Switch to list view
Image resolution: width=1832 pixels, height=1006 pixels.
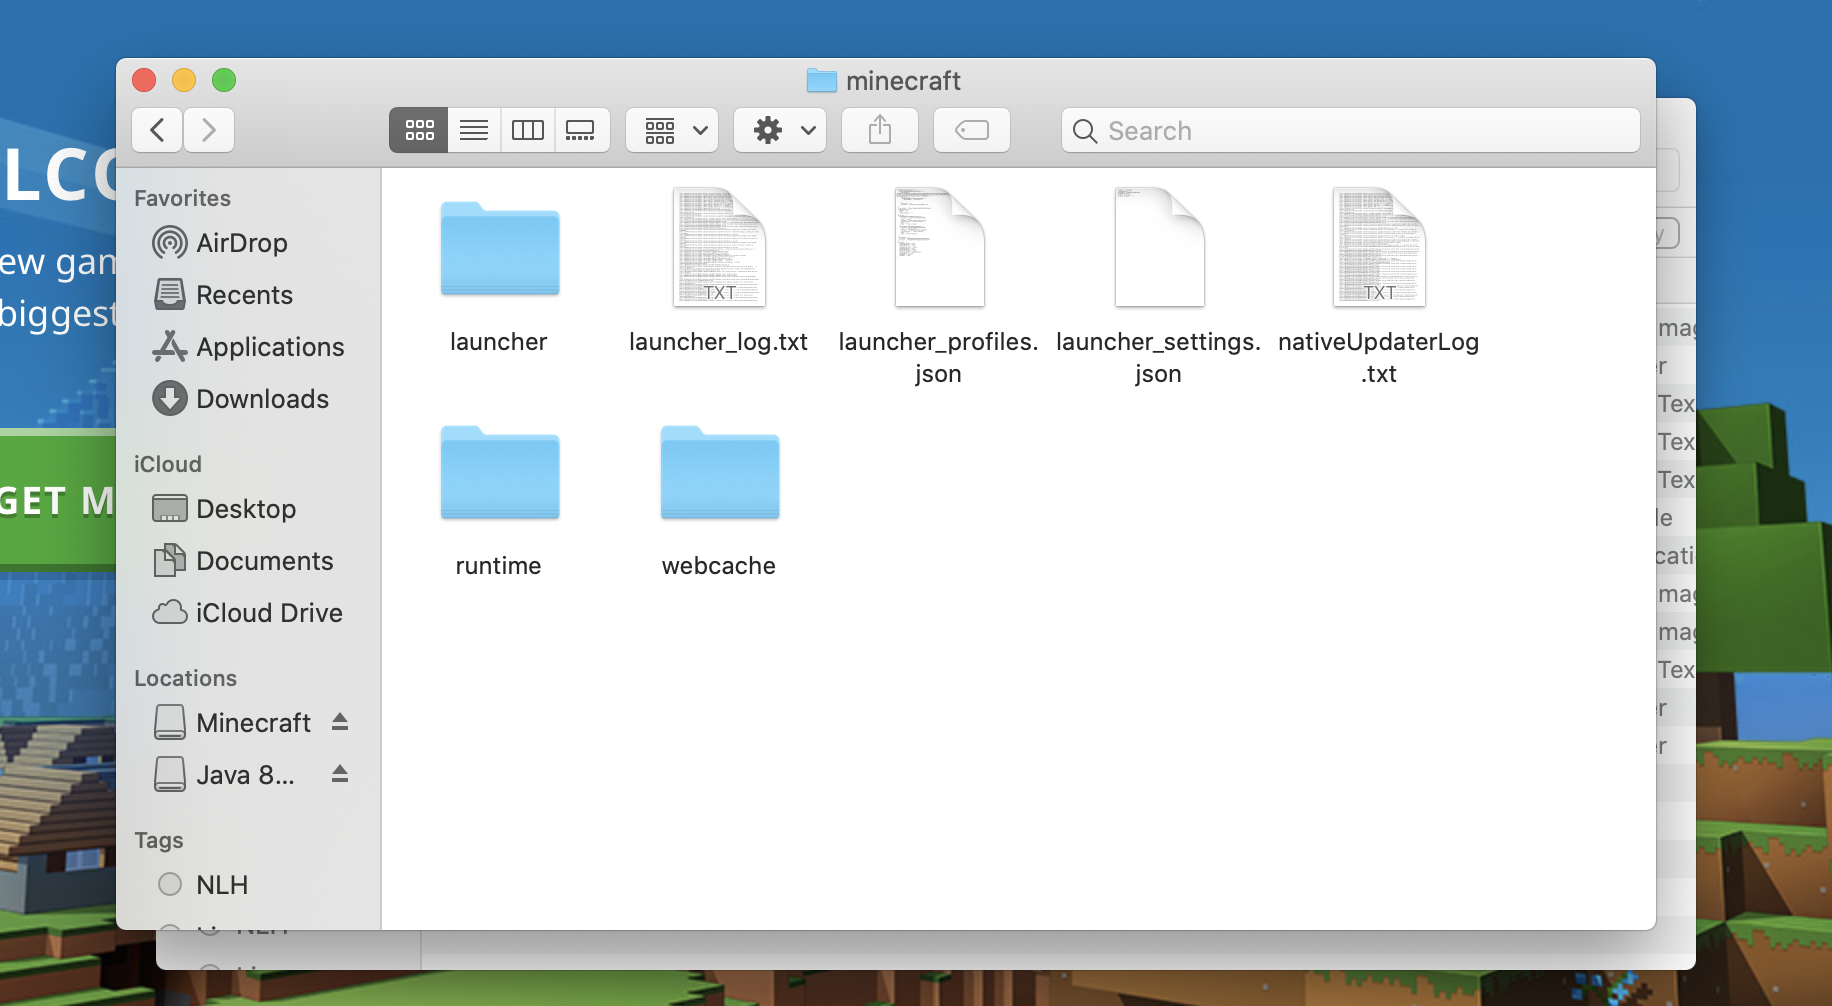tap(474, 130)
